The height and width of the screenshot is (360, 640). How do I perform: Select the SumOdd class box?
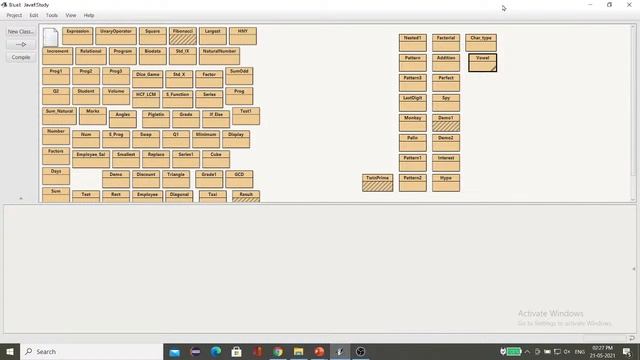239,76
